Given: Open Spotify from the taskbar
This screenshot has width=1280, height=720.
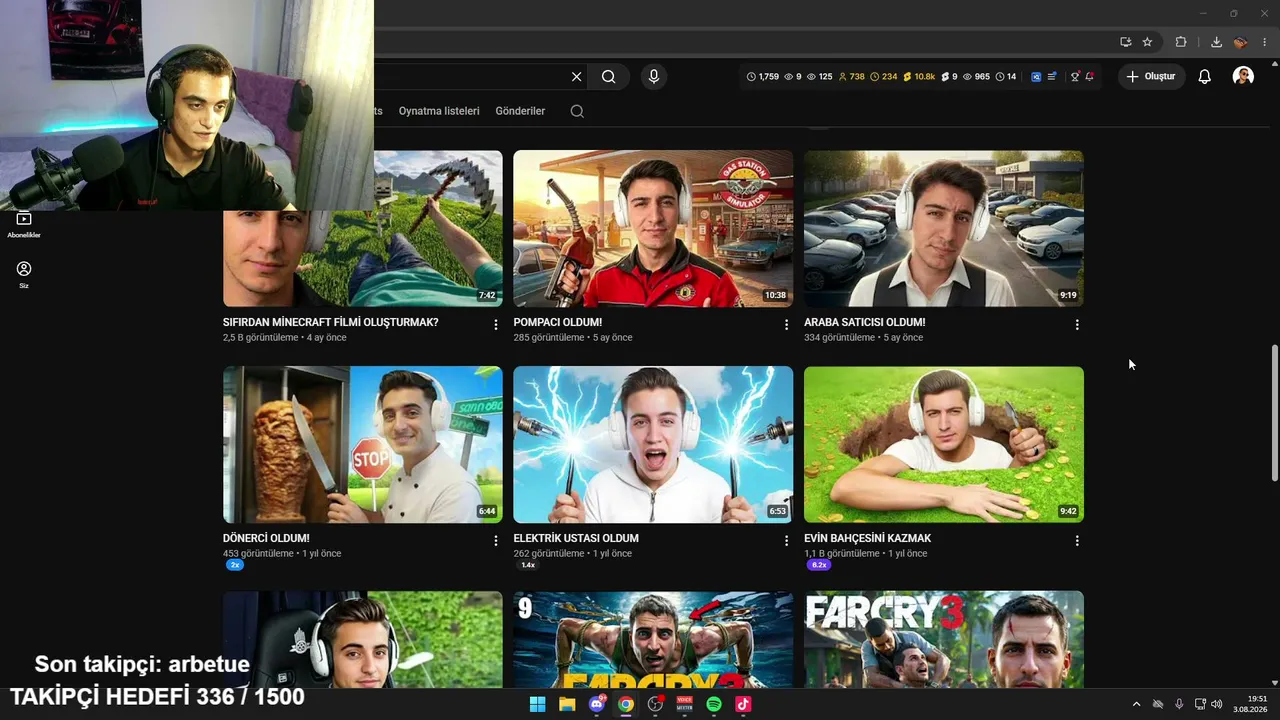Looking at the screenshot, I should [714, 704].
